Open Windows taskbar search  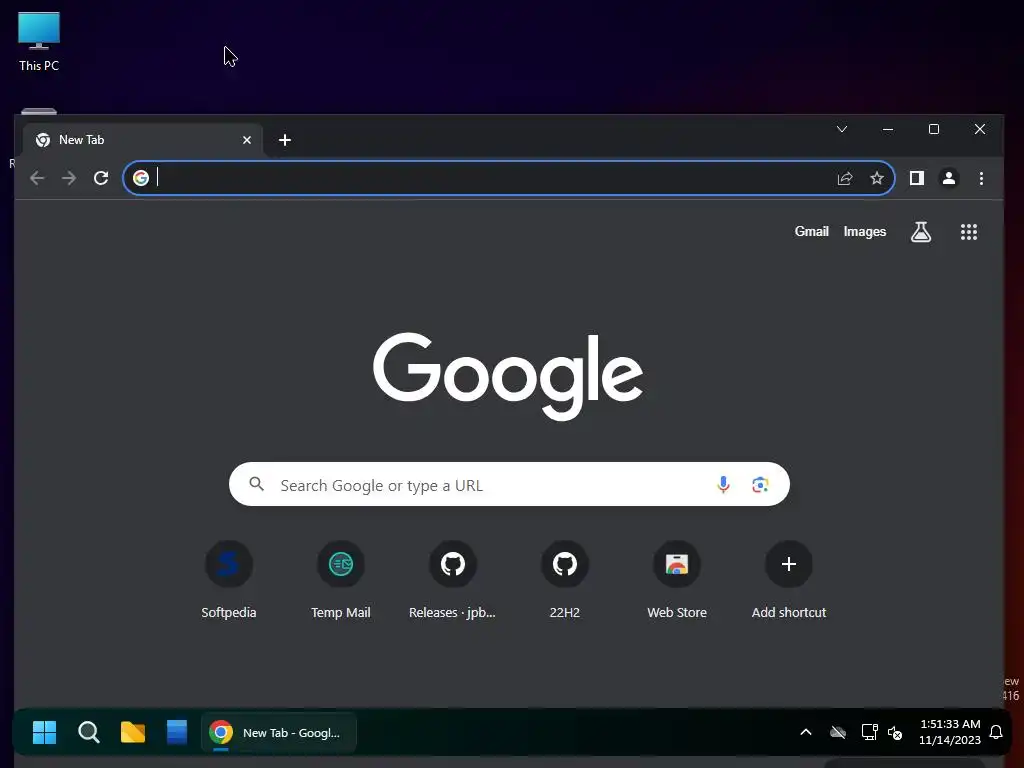point(89,733)
